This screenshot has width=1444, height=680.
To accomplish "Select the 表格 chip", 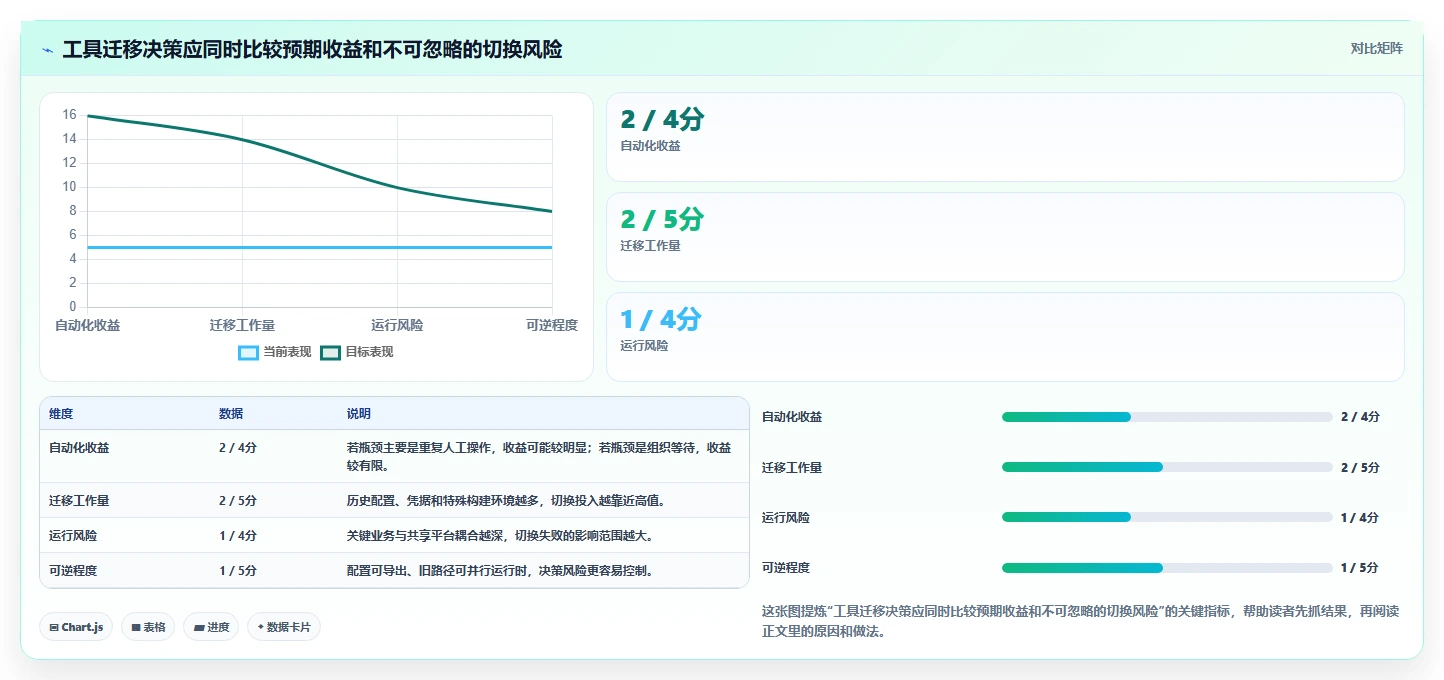I will [148, 627].
